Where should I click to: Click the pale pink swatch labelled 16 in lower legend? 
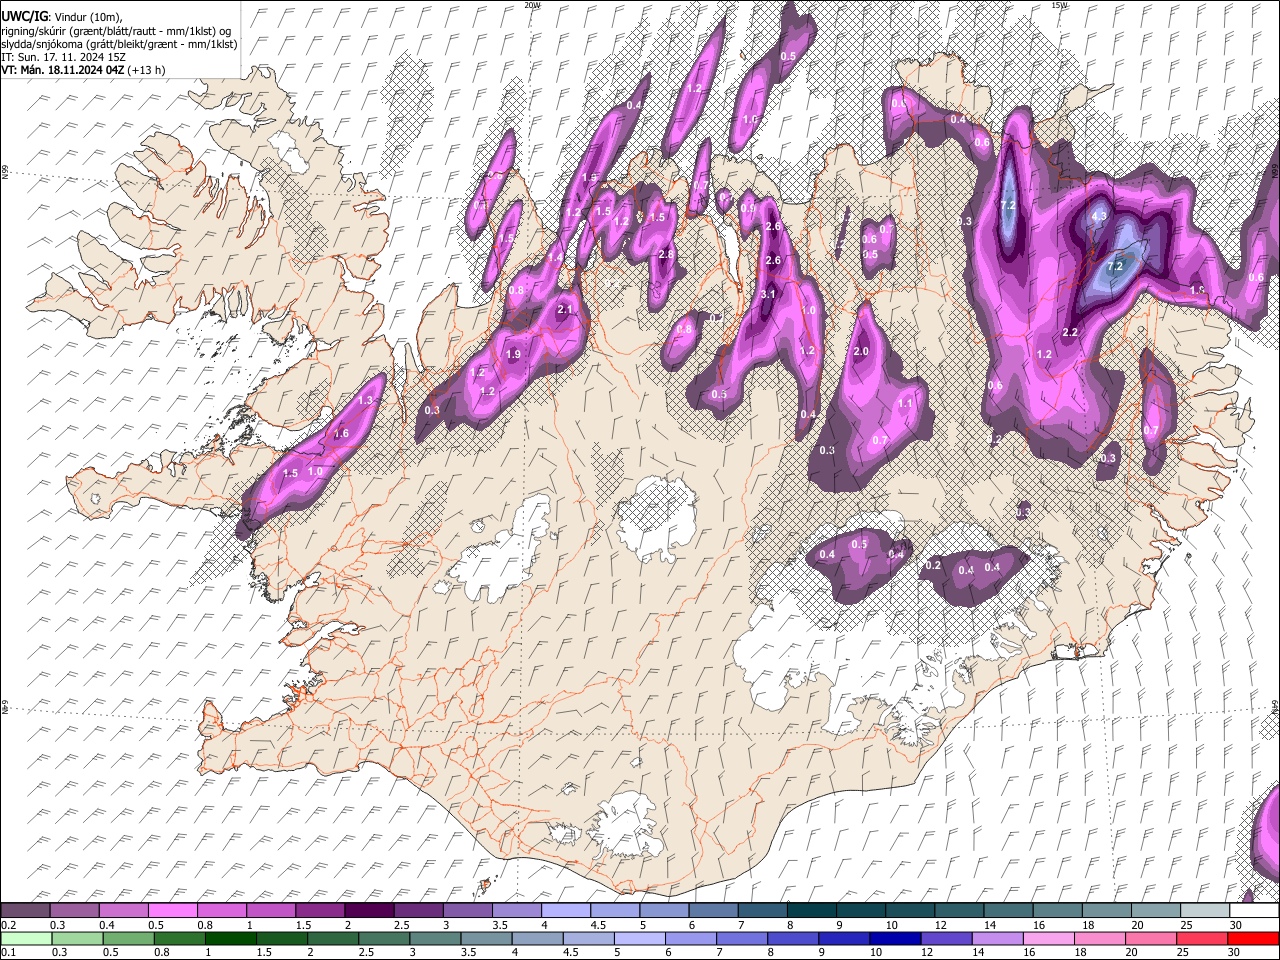[1049, 939]
